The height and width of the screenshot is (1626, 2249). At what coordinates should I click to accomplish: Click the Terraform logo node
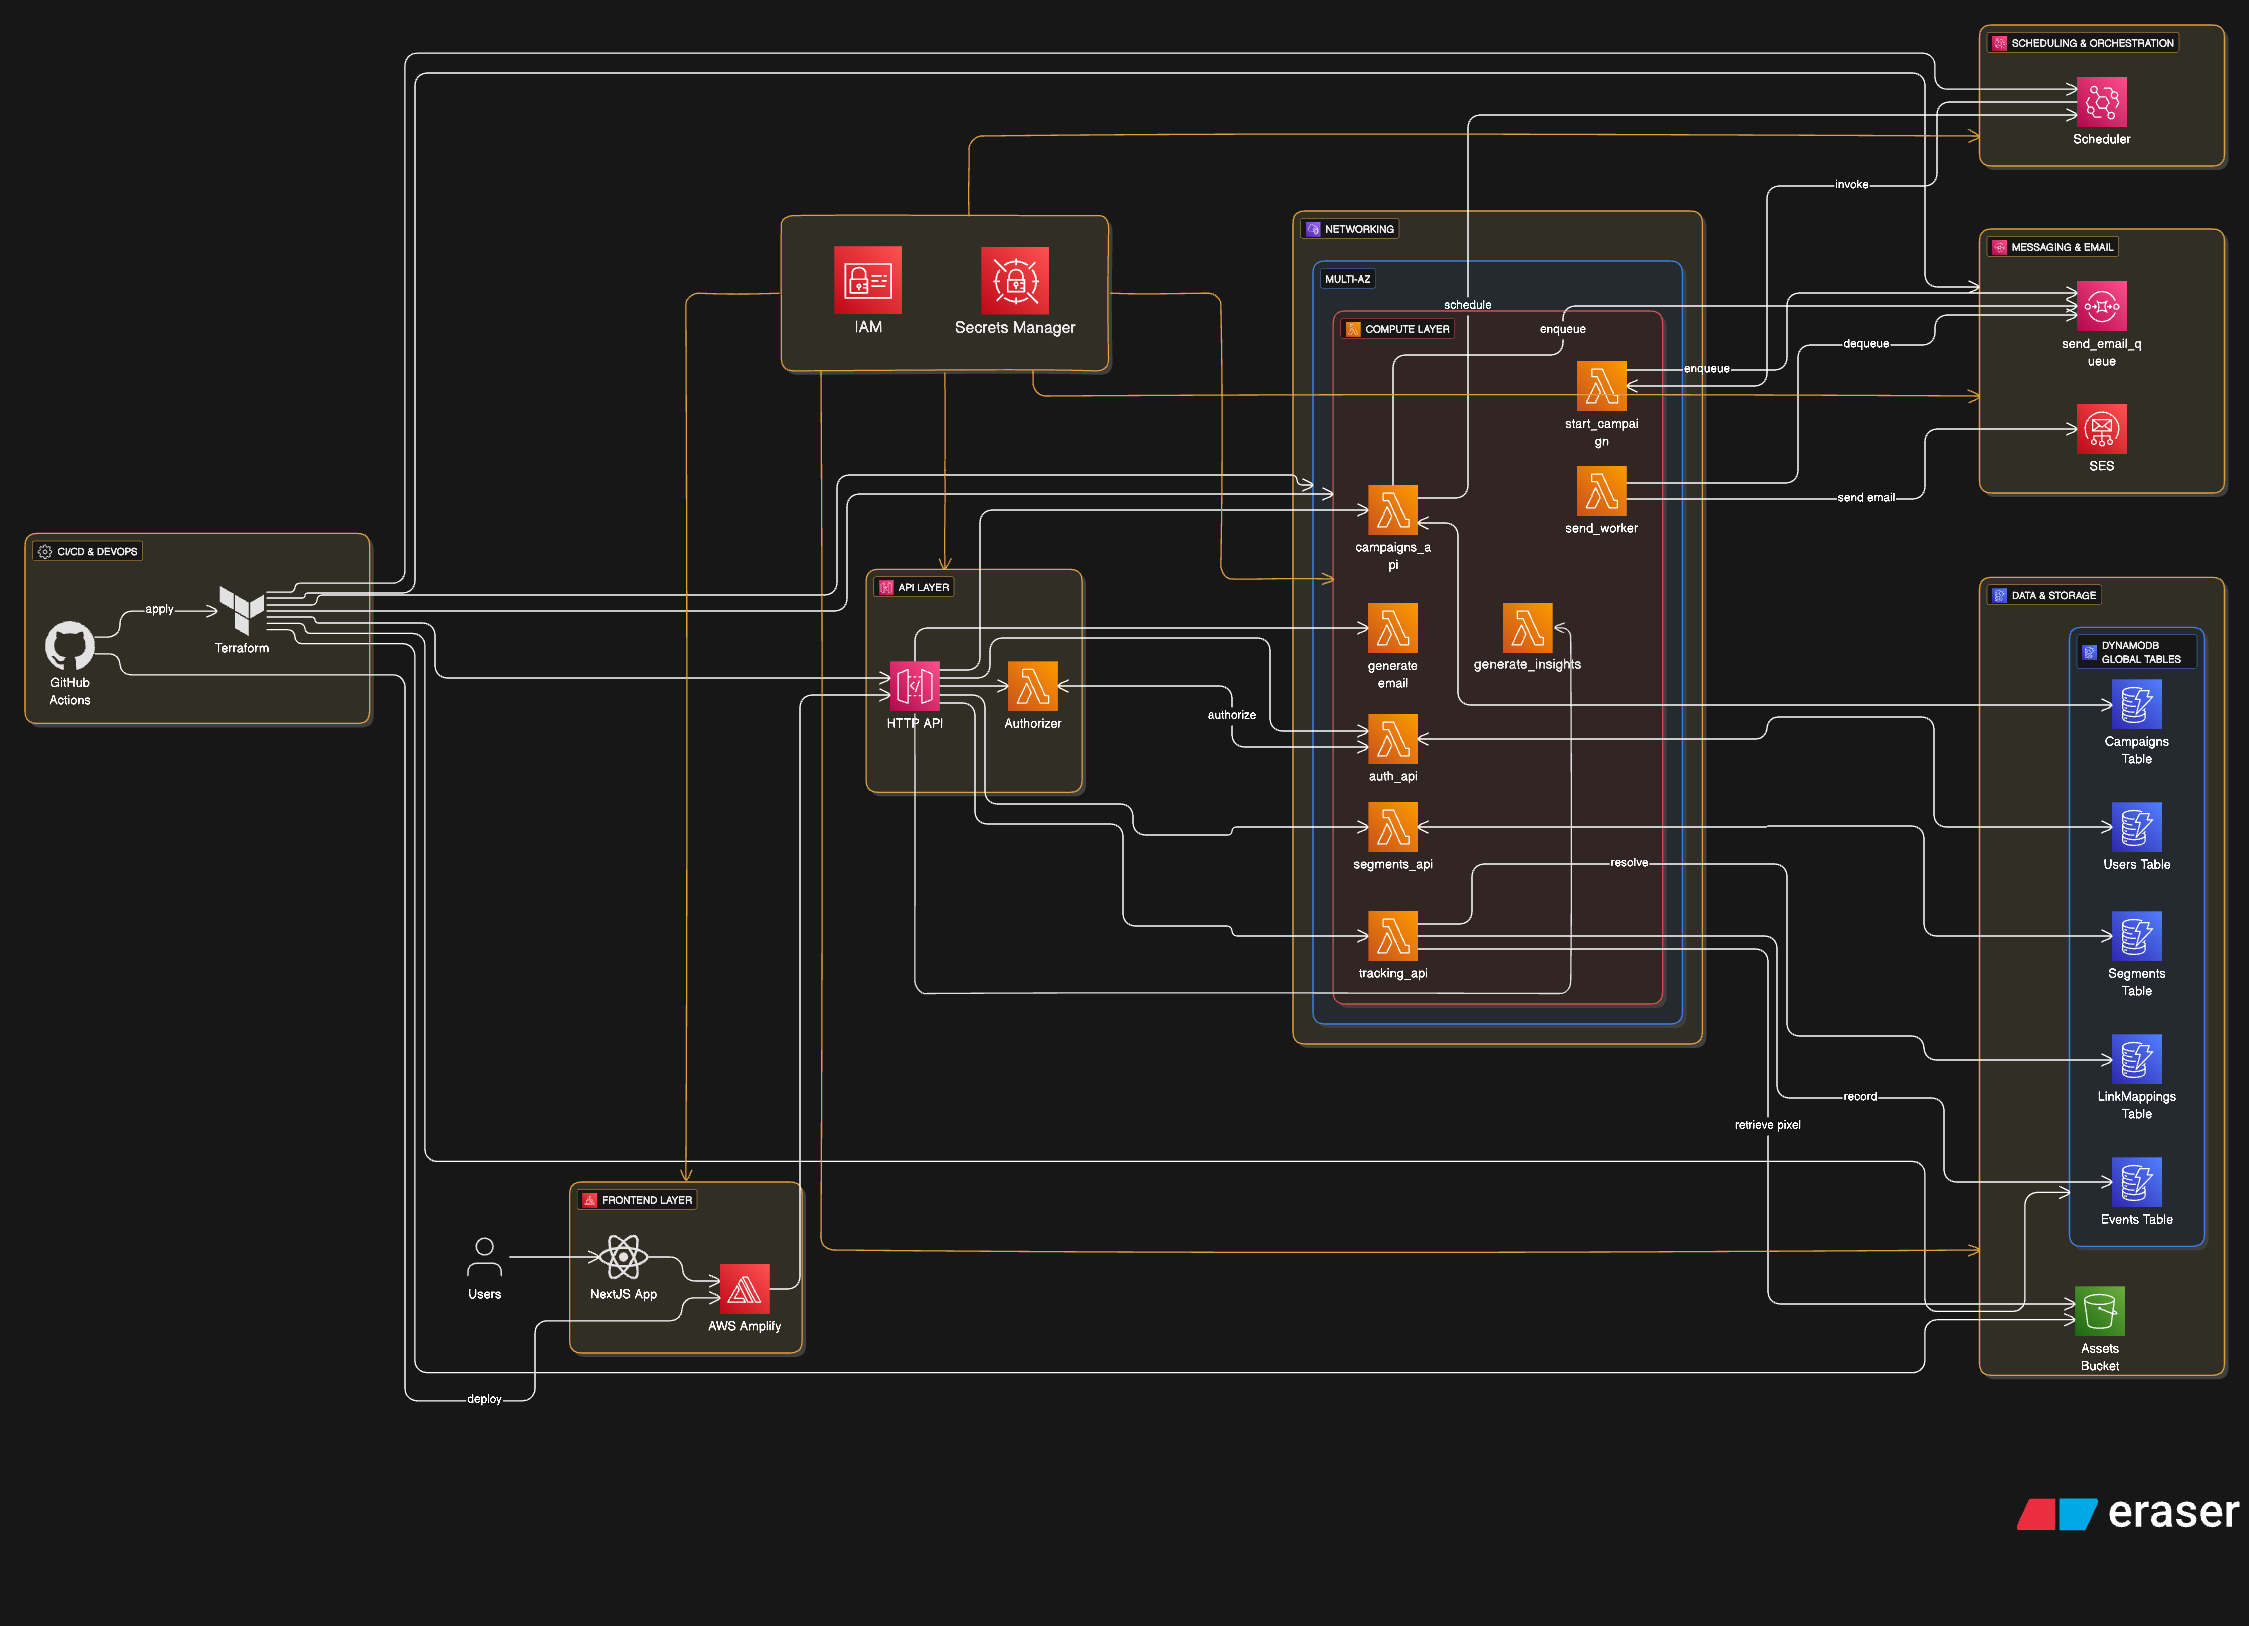pos(241,610)
